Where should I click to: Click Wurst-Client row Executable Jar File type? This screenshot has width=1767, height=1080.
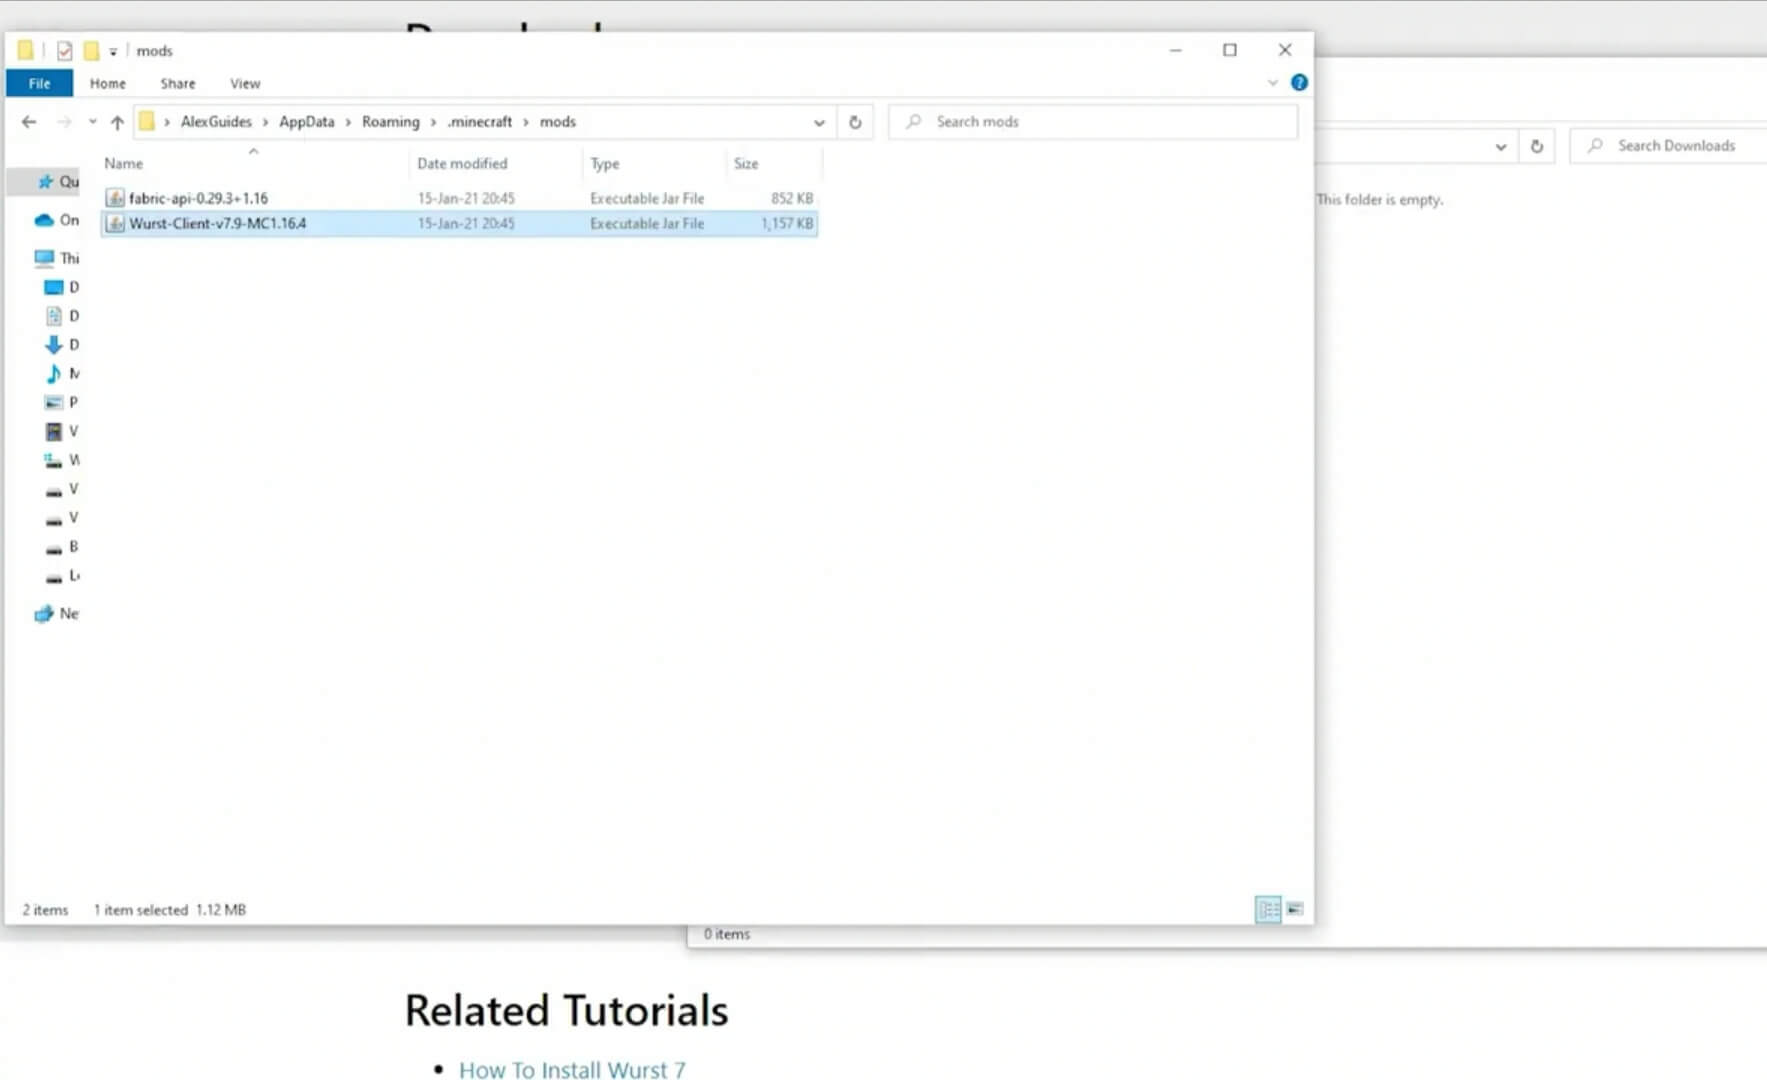pyautogui.click(x=647, y=223)
